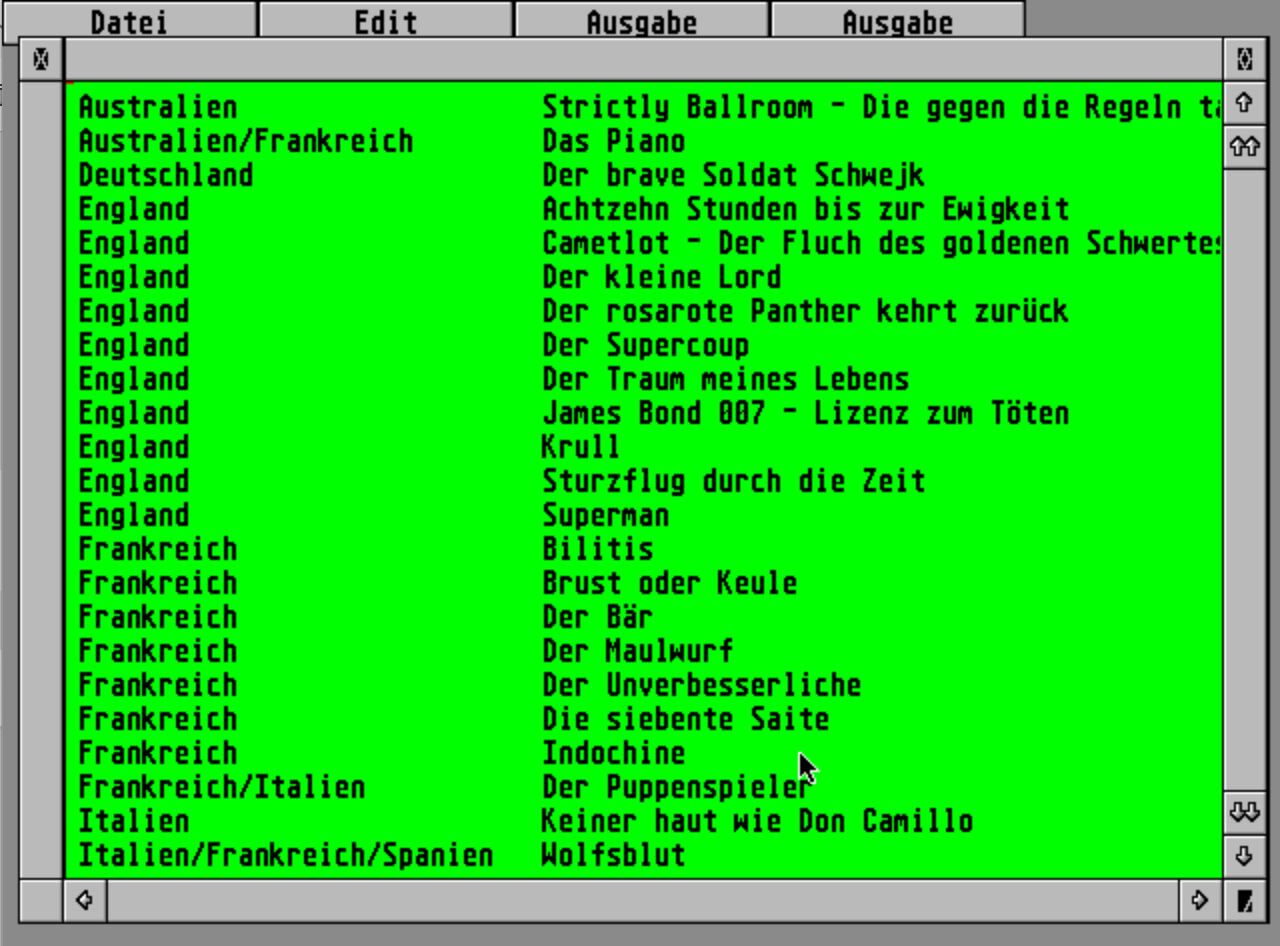Select the film 'Der Unverbesserliche'
This screenshot has width=1280, height=946.
point(701,685)
